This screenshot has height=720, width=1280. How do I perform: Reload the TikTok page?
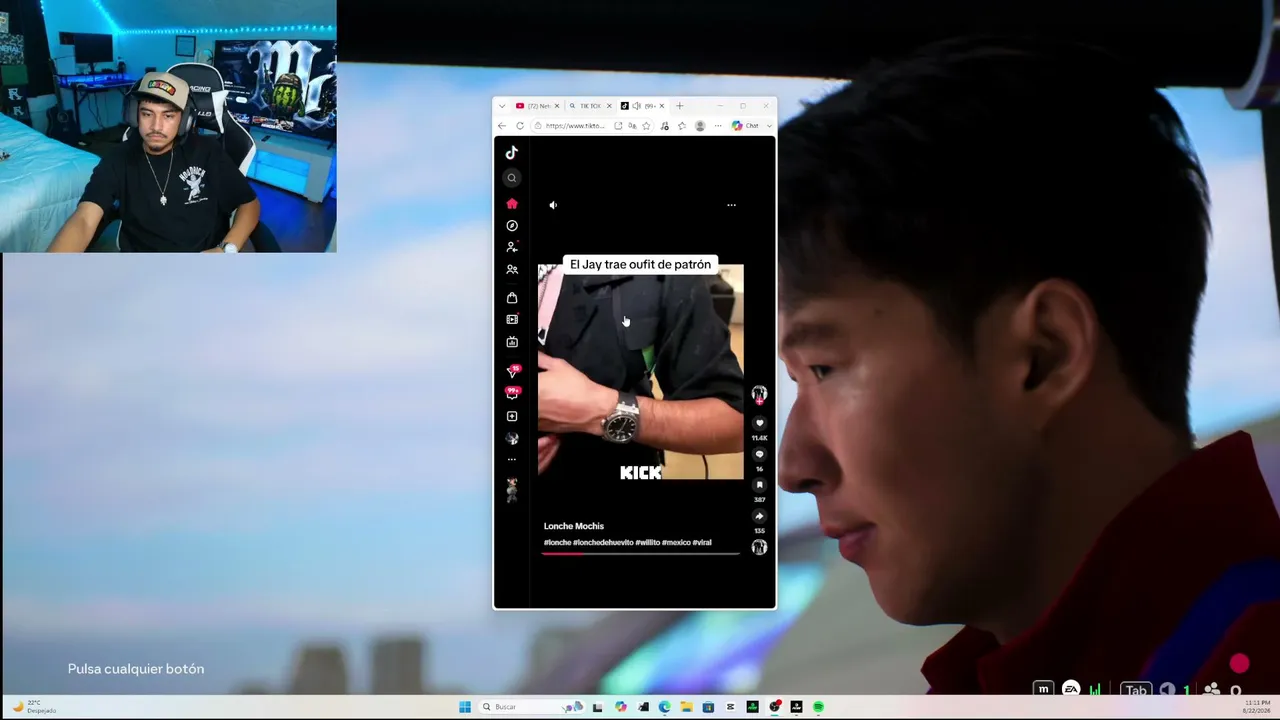click(x=520, y=126)
